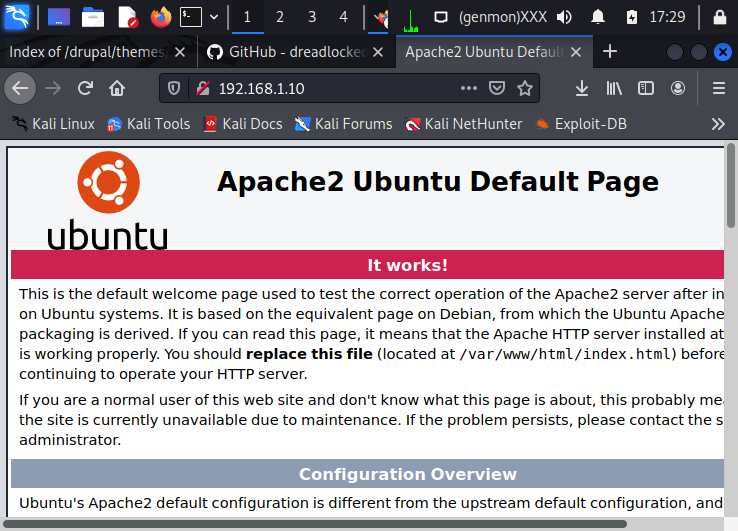This screenshot has width=738, height=531.
Task: Click the Ubuntu logo image
Action: click(x=108, y=201)
